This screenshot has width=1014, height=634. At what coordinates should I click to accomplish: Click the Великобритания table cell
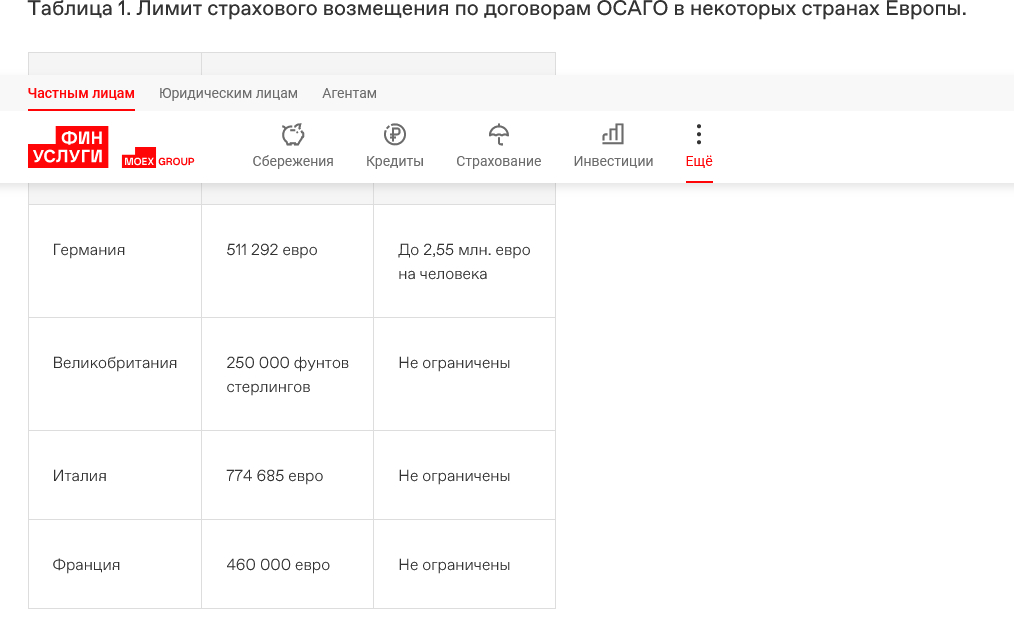click(x=115, y=374)
